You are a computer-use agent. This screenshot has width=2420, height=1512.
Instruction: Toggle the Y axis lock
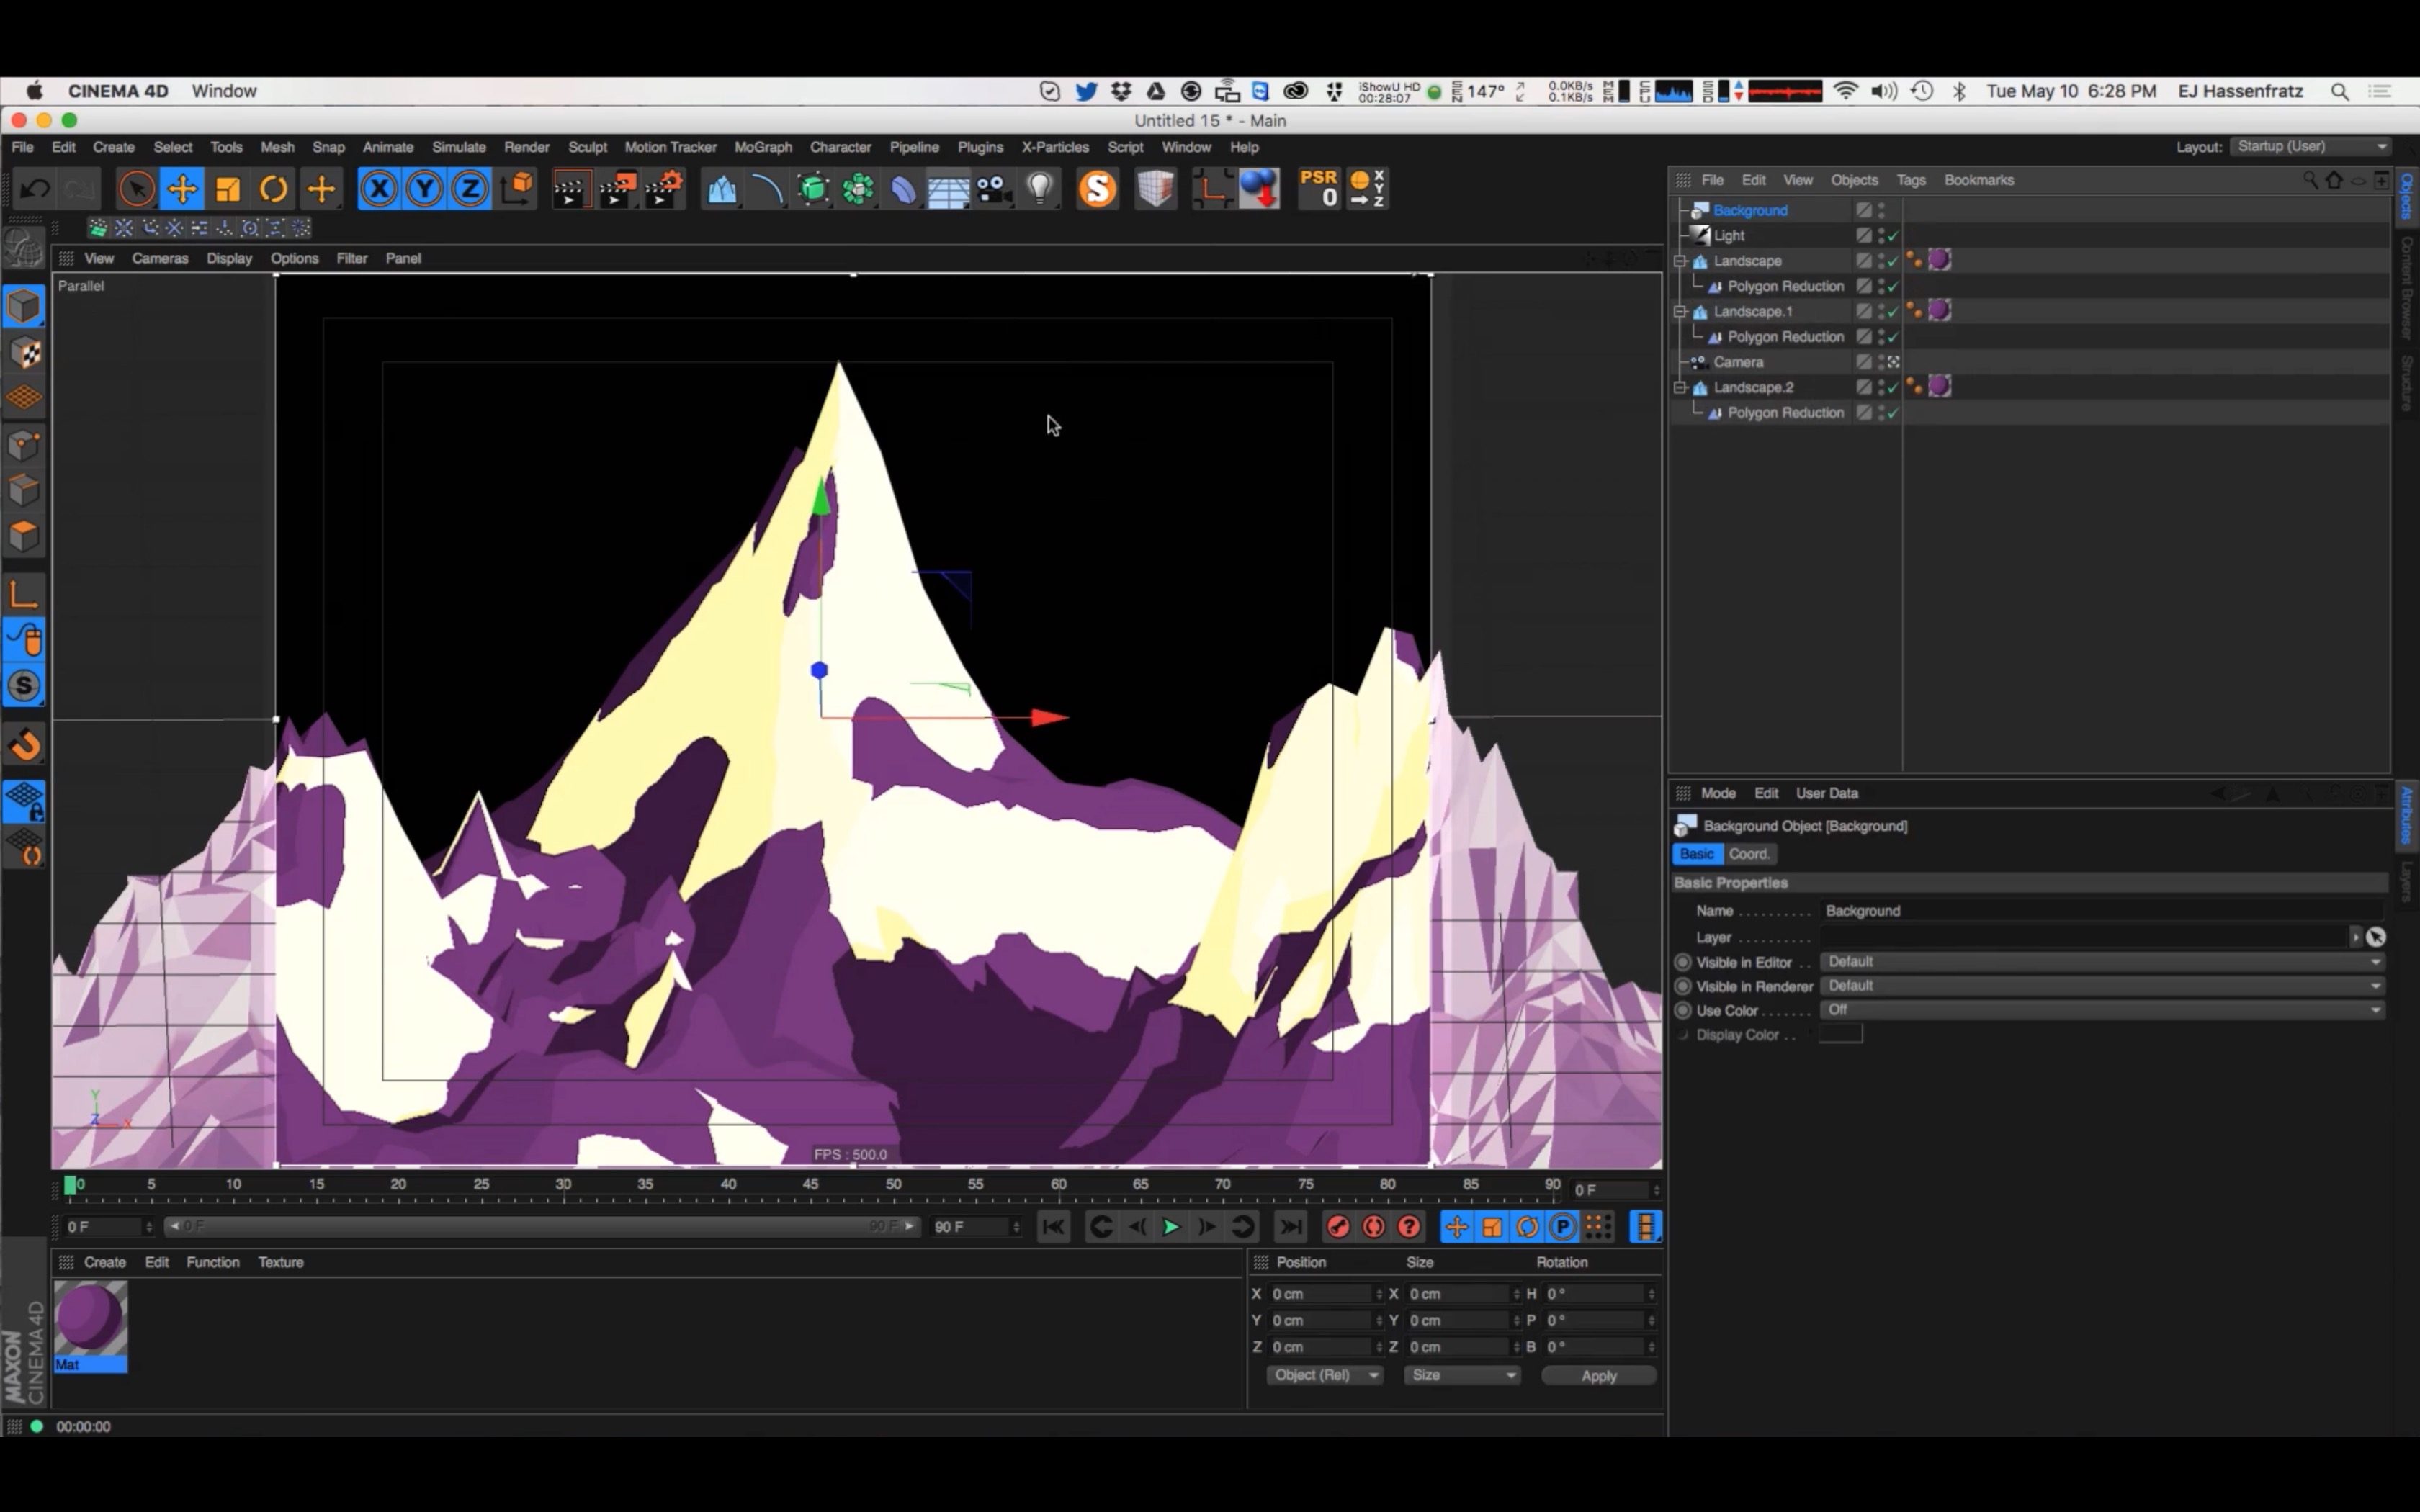pos(424,189)
